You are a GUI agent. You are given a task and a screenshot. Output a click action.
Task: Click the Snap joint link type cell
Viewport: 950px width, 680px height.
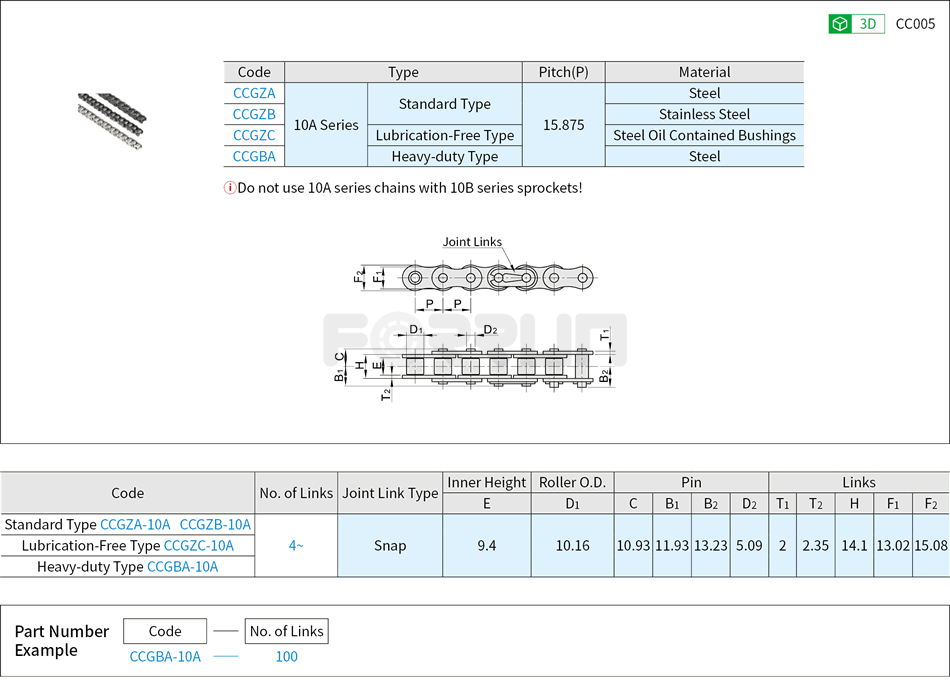coord(390,545)
